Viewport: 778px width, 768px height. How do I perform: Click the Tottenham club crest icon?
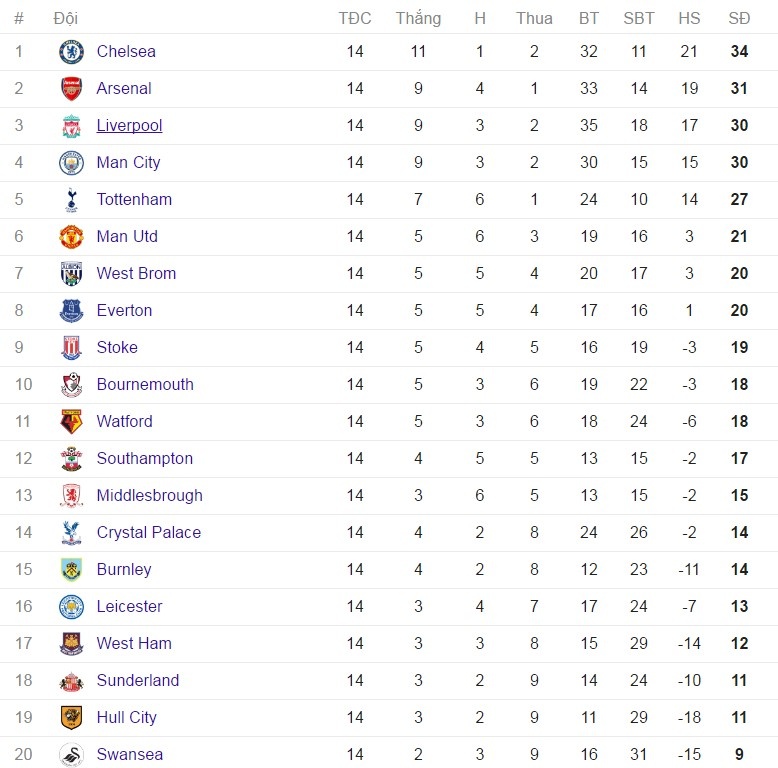tap(71, 200)
